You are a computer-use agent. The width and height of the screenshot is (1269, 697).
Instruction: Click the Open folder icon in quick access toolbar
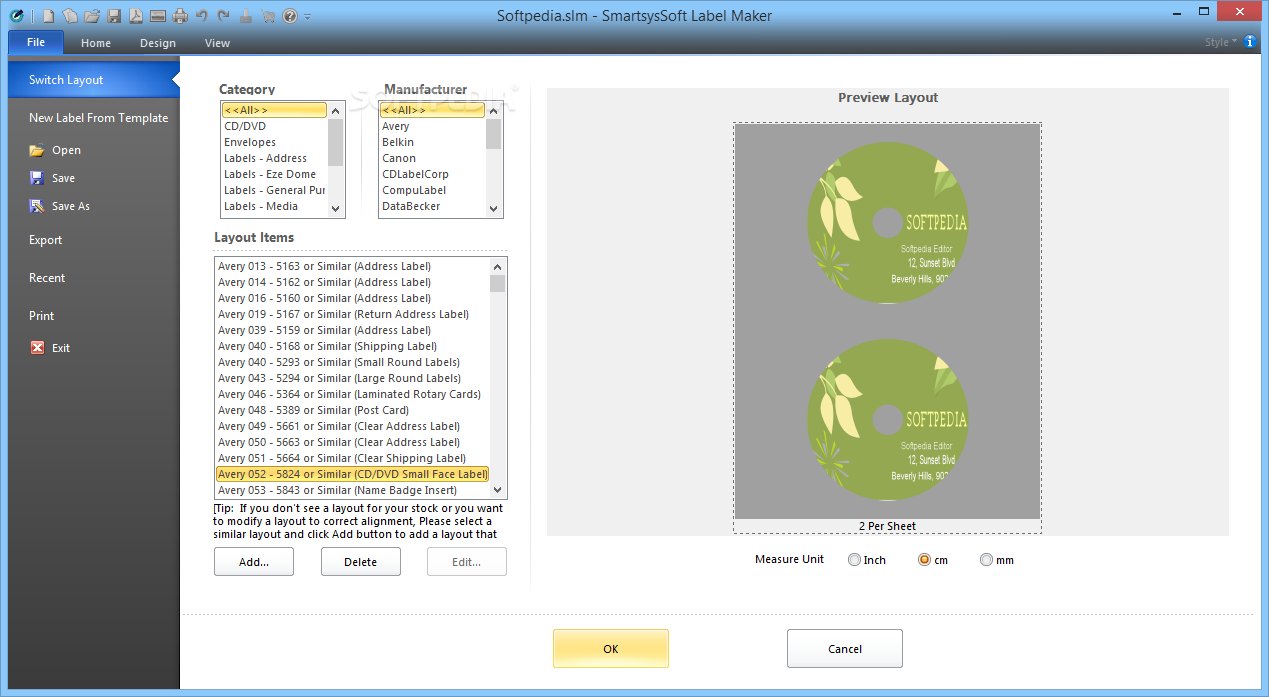91,16
